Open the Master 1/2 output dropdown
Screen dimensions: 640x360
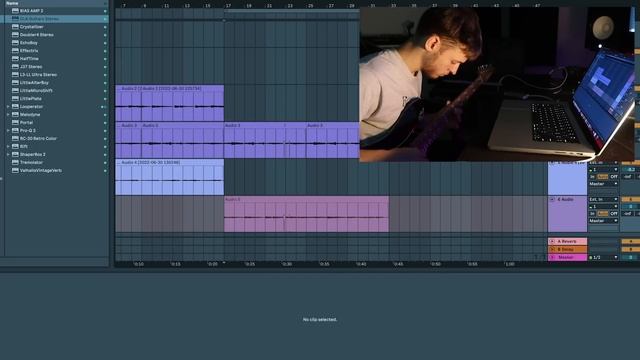603,258
